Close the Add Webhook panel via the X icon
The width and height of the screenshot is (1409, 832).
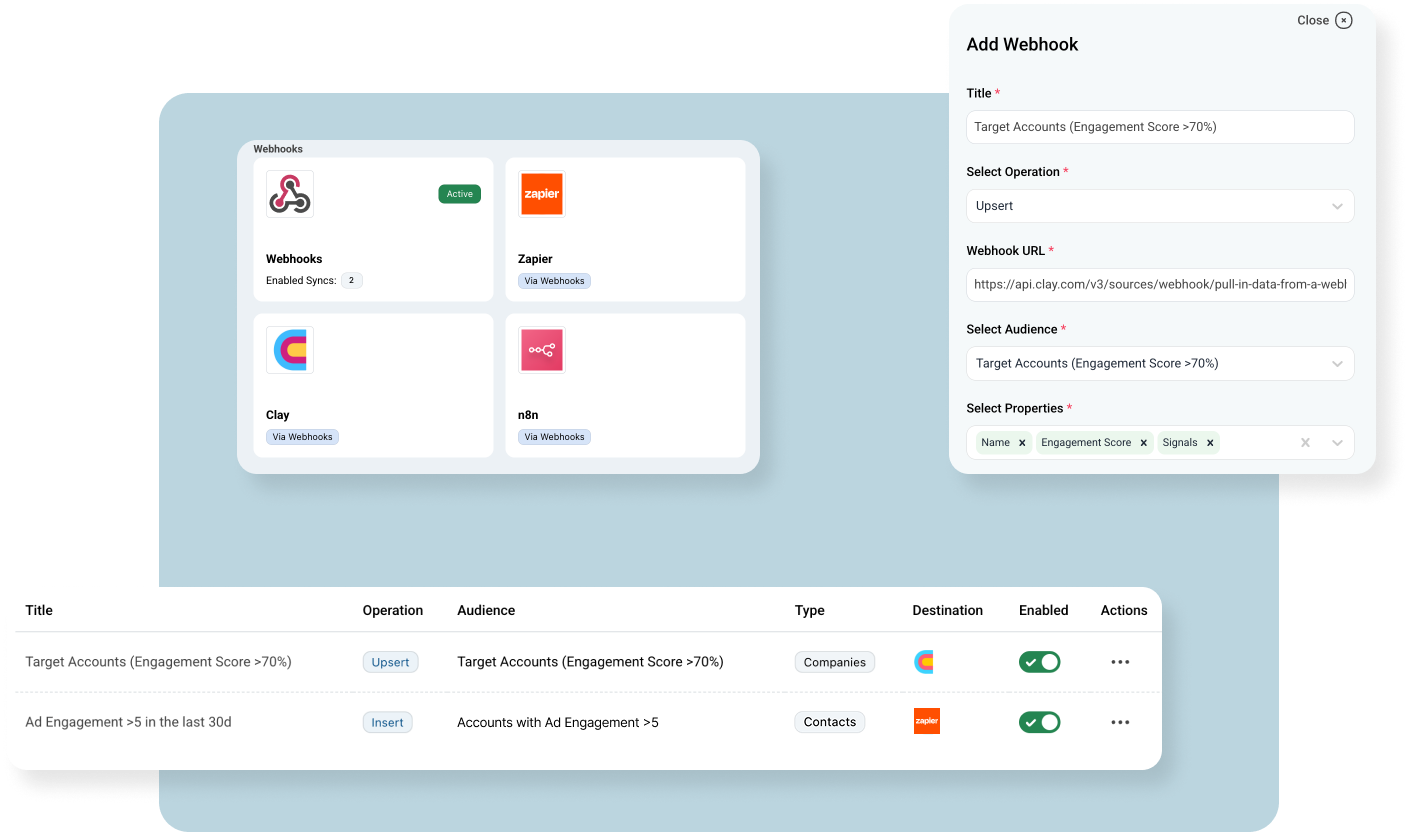[x=1344, y=20]
